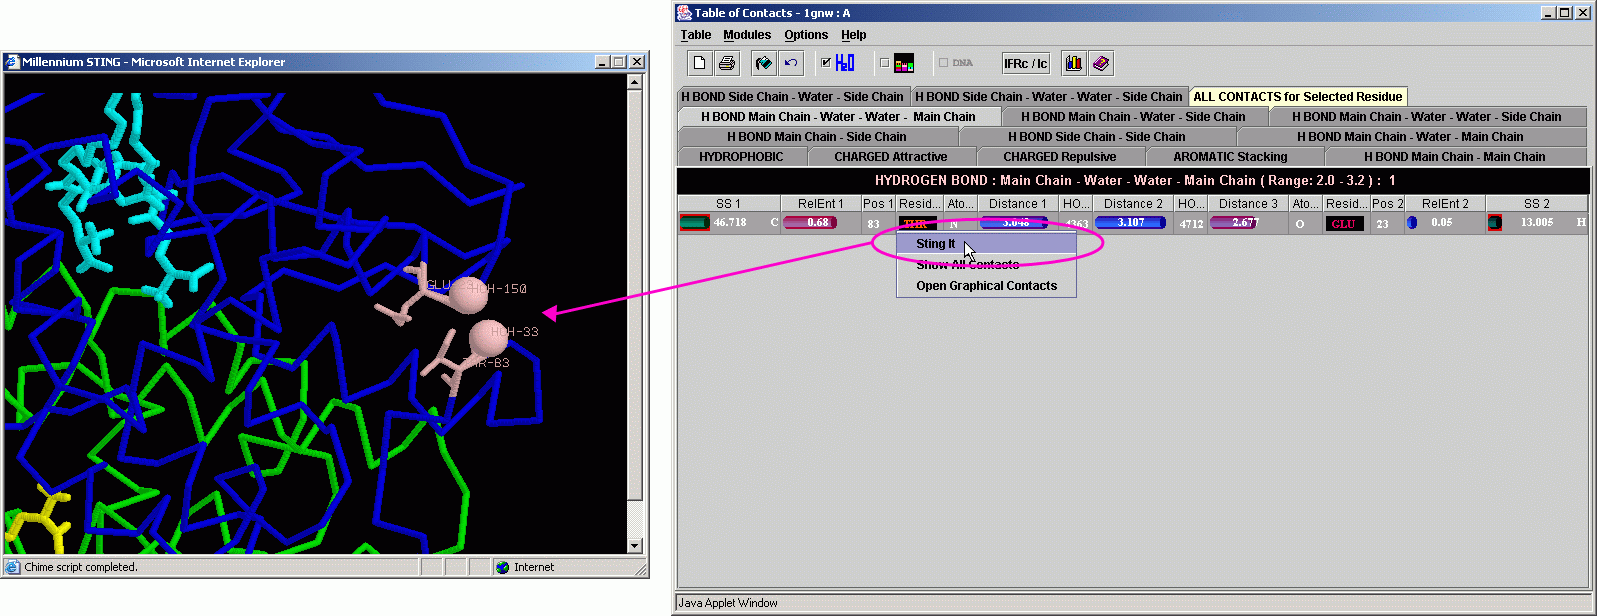Open the bar chart histogram icon
1597x616 pixels.
1074,63
